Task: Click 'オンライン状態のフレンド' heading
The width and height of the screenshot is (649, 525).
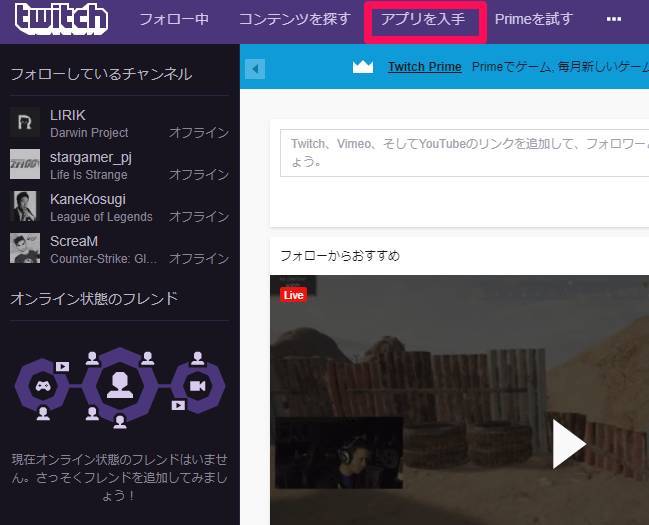Action: pos(94,299)
